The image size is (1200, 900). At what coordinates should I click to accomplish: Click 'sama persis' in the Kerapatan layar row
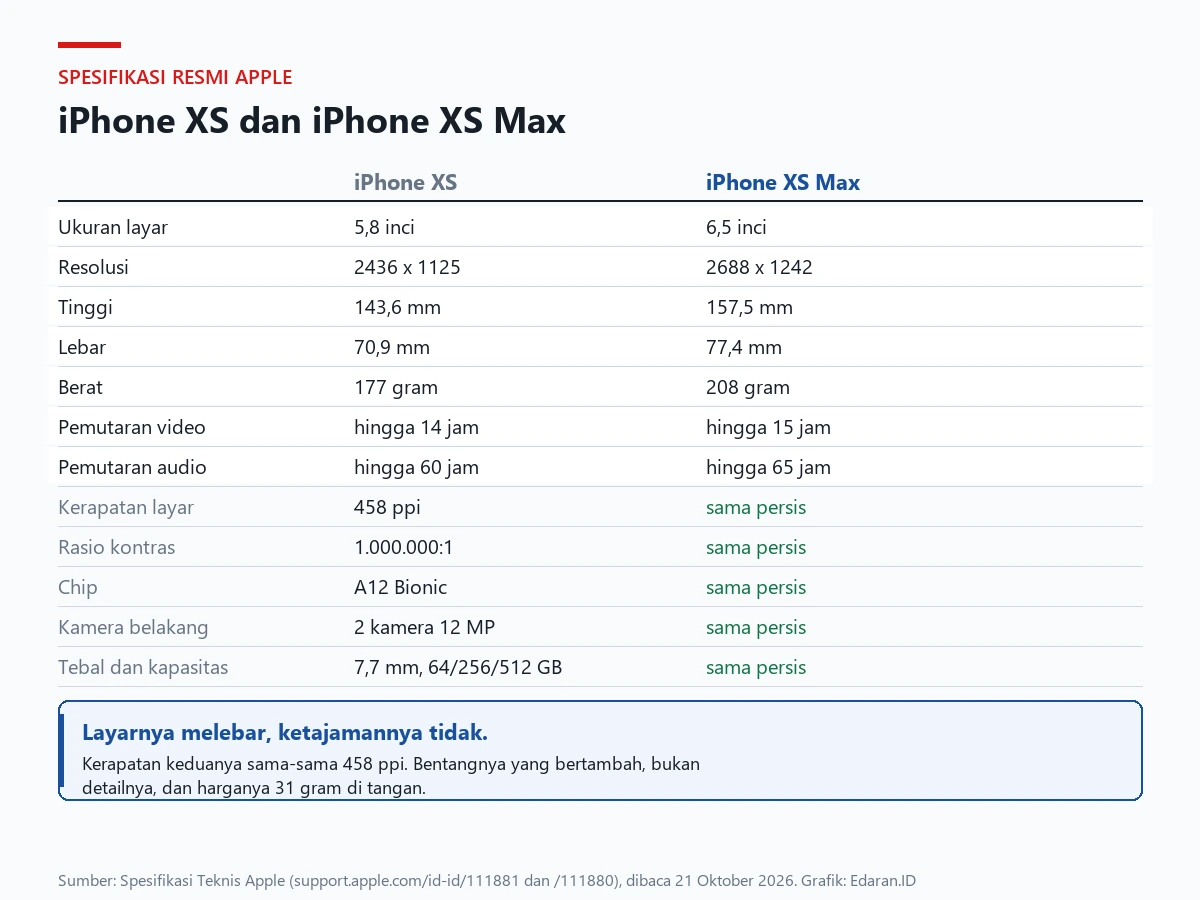[x=756, y=507]
